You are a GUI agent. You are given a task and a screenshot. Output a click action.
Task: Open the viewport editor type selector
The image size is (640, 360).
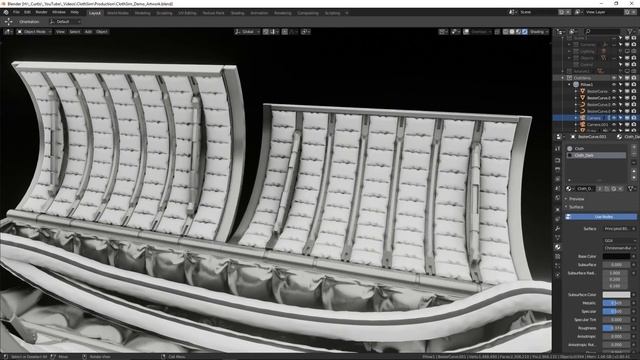coord(8,31)
